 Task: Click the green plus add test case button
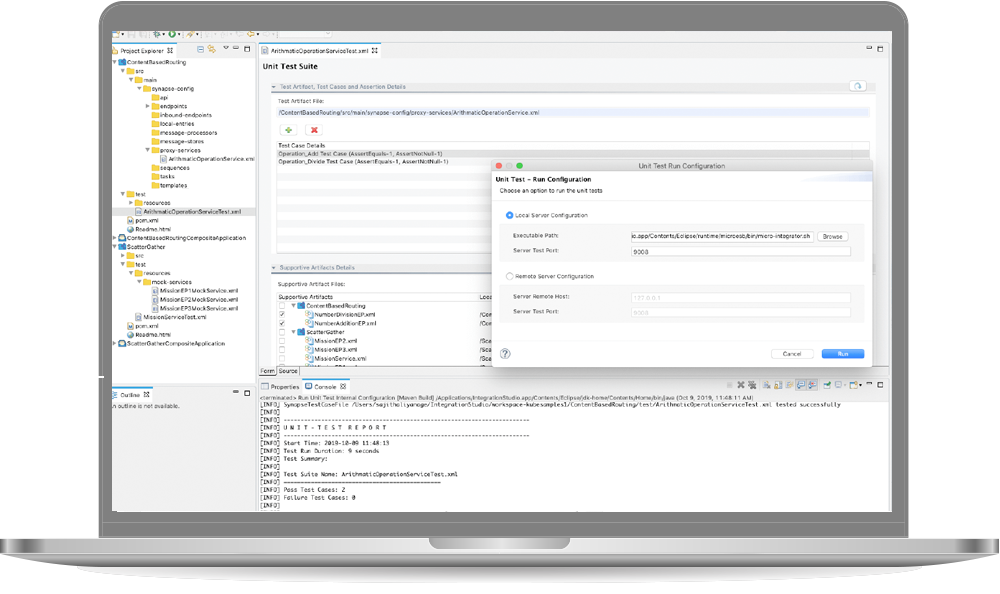coord(288,130)
